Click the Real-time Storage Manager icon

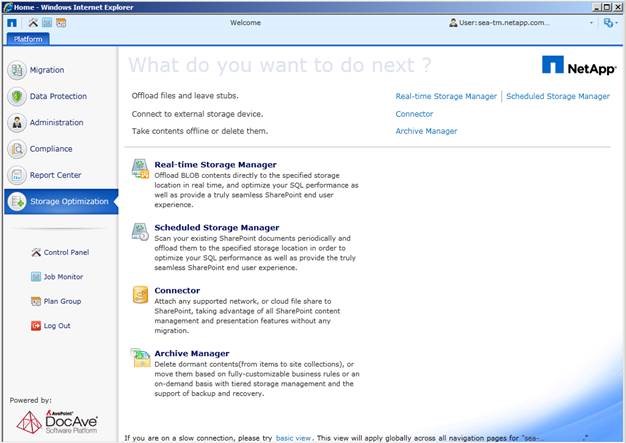140,168
